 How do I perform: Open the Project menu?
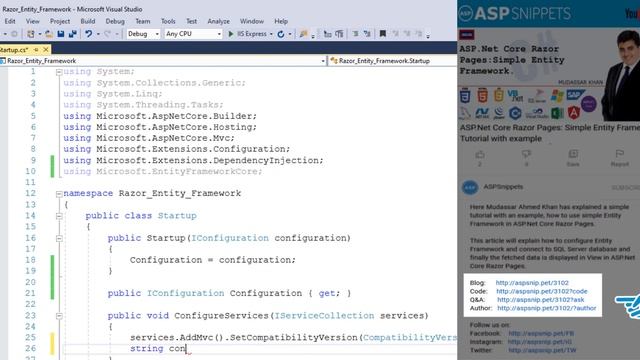pyautogui.click(x=60, y=21)
